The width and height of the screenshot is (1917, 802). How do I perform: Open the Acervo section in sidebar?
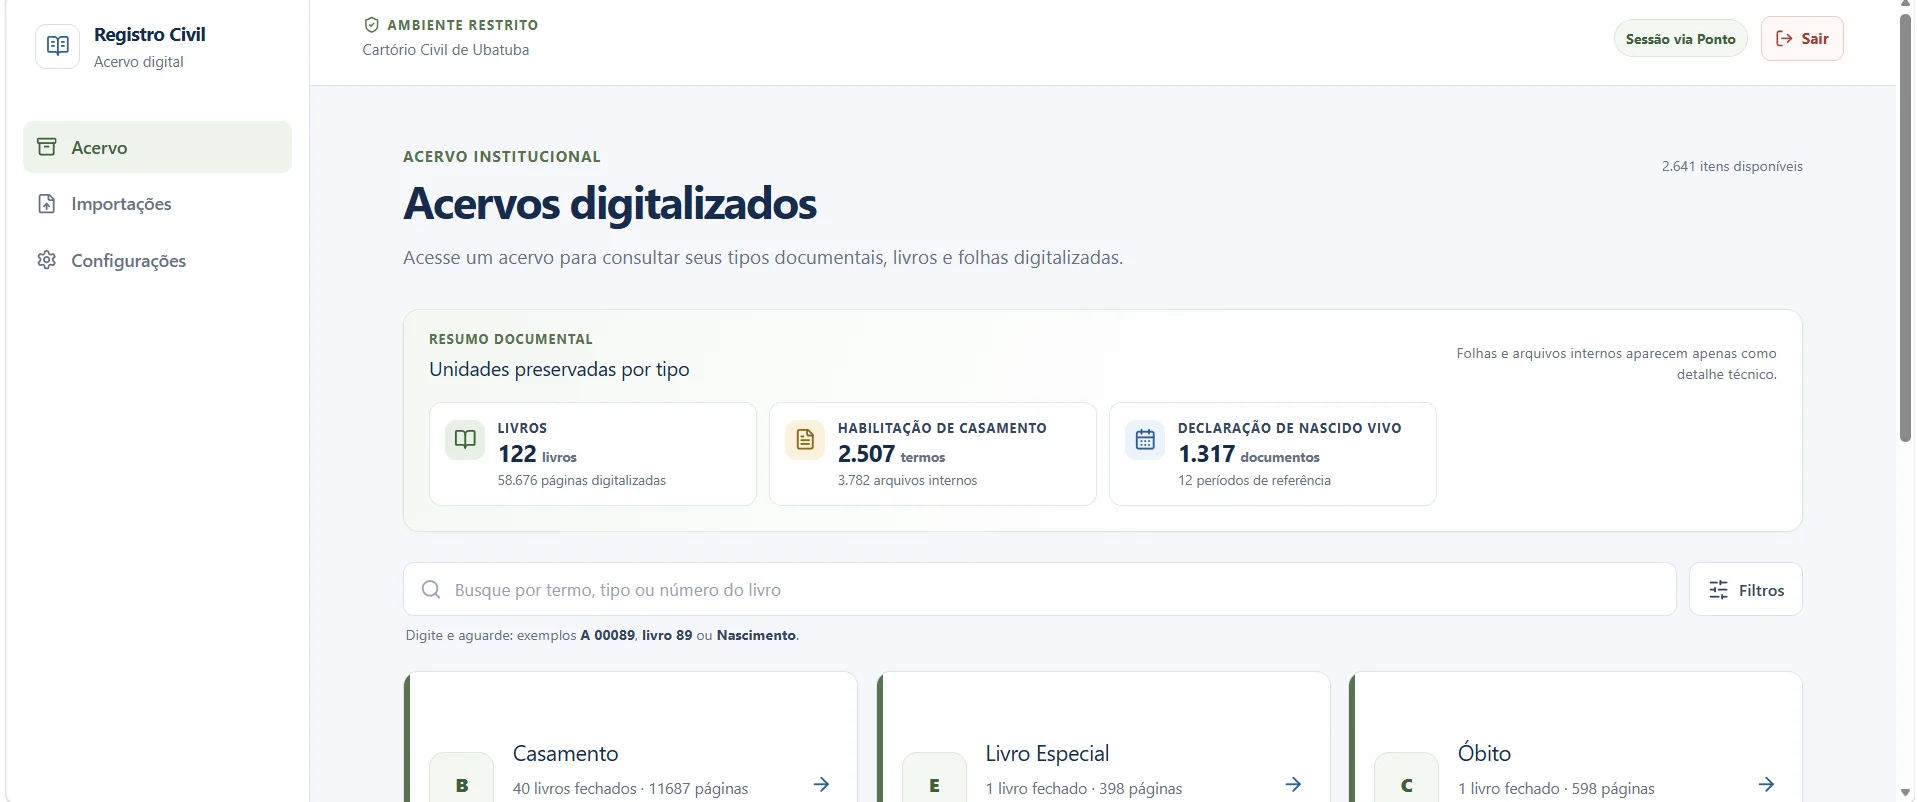158,147
